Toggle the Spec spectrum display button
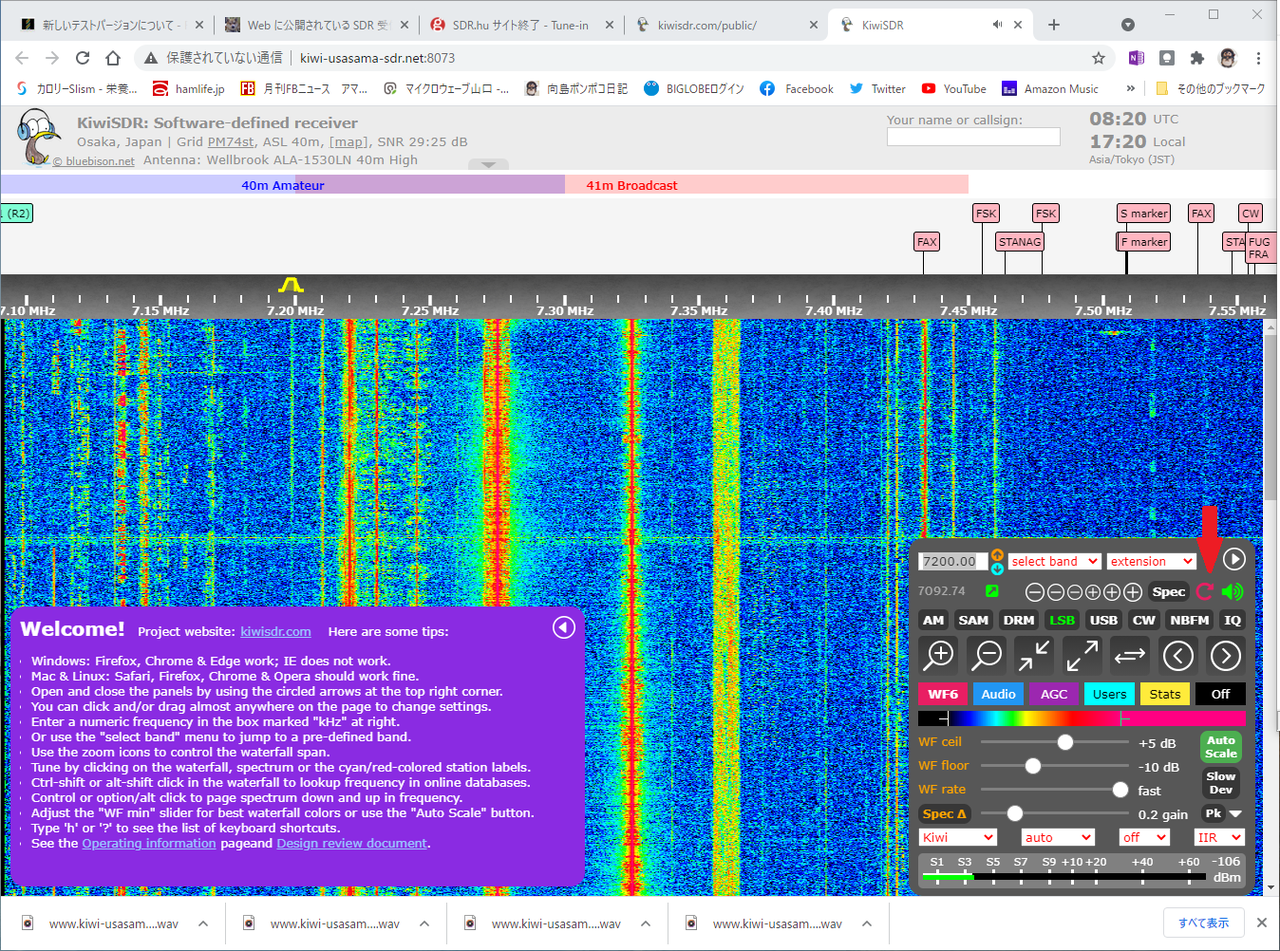Screen dimensions: 1280x951 click(1168, 591)
